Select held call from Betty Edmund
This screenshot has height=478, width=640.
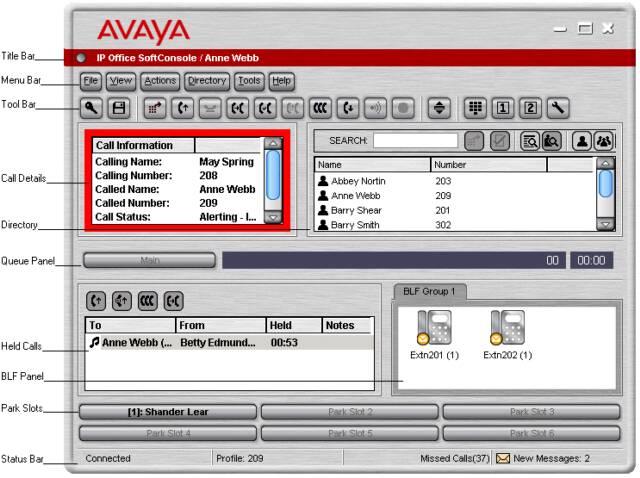(x=229, y=342)
